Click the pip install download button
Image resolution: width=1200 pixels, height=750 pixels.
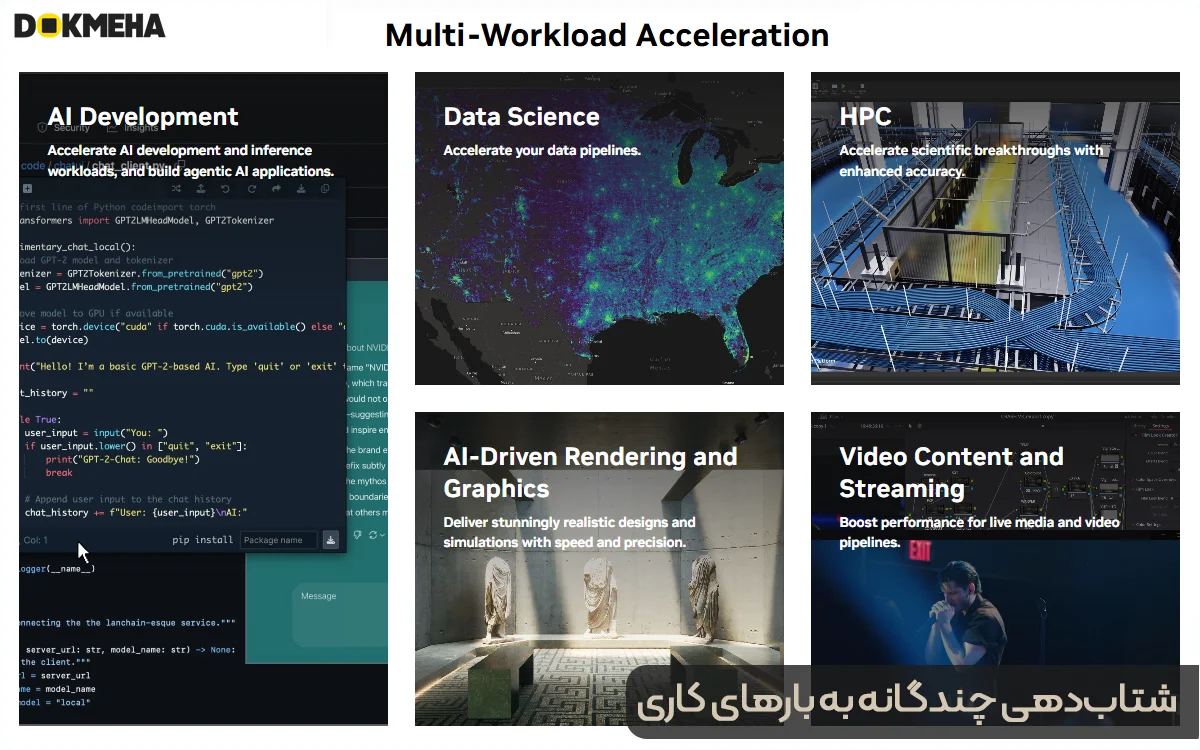(331, 540)
